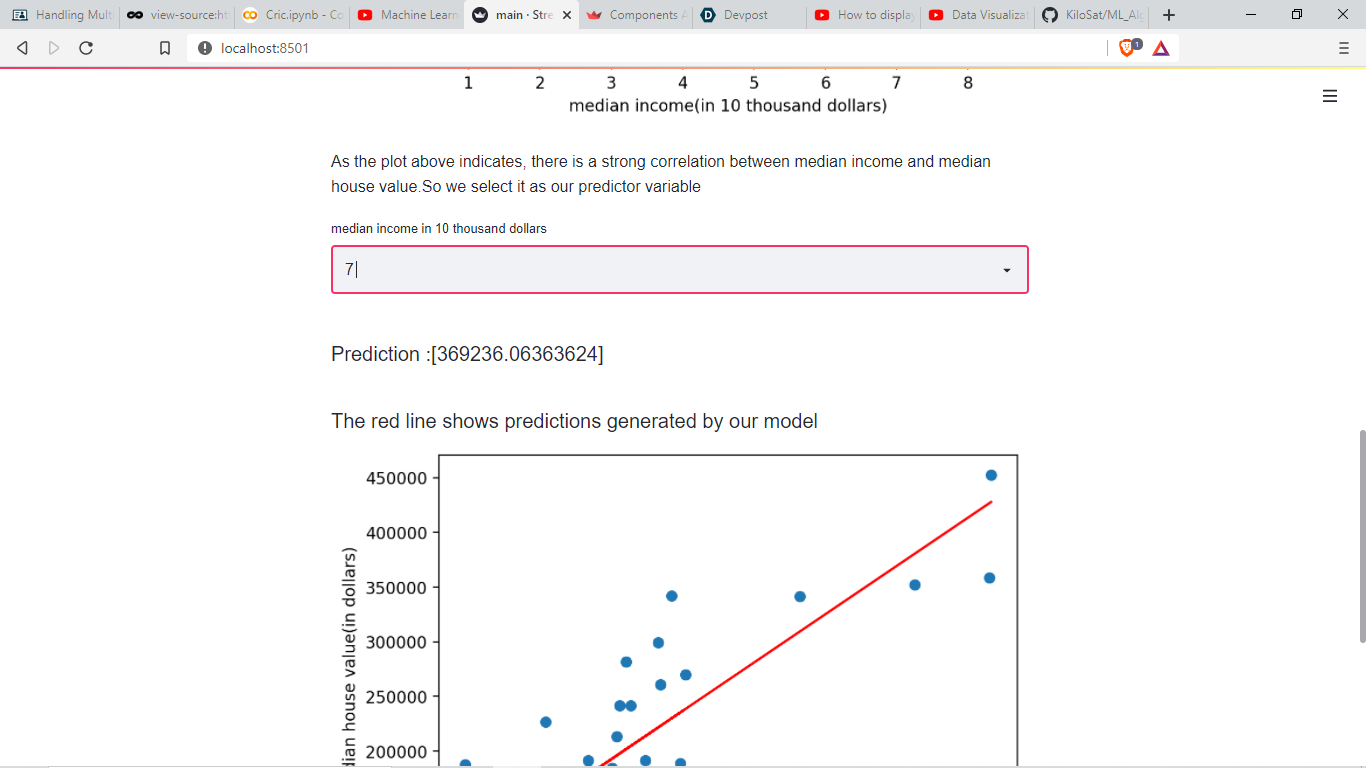Open the Brave Shields lion icon
The height and width of the screenshot is (768, 1366).
coord(1124,47)
